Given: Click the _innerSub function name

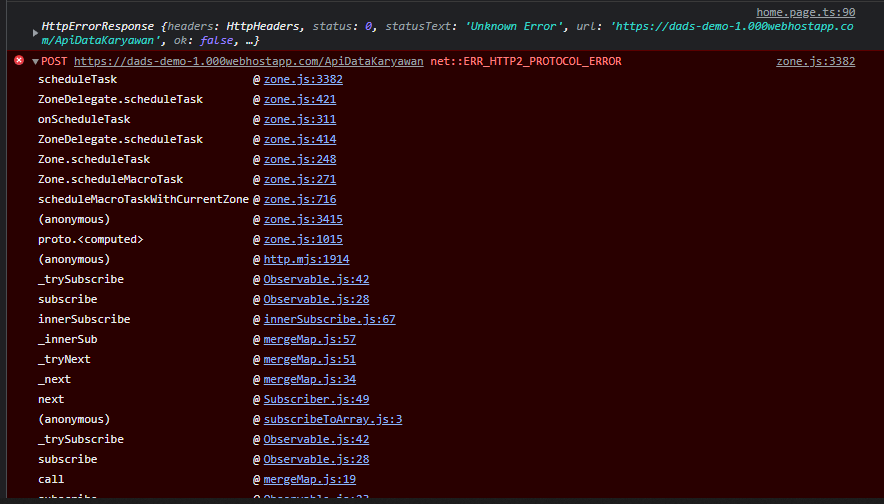Looking at the screenshot, I should (68, 339).
